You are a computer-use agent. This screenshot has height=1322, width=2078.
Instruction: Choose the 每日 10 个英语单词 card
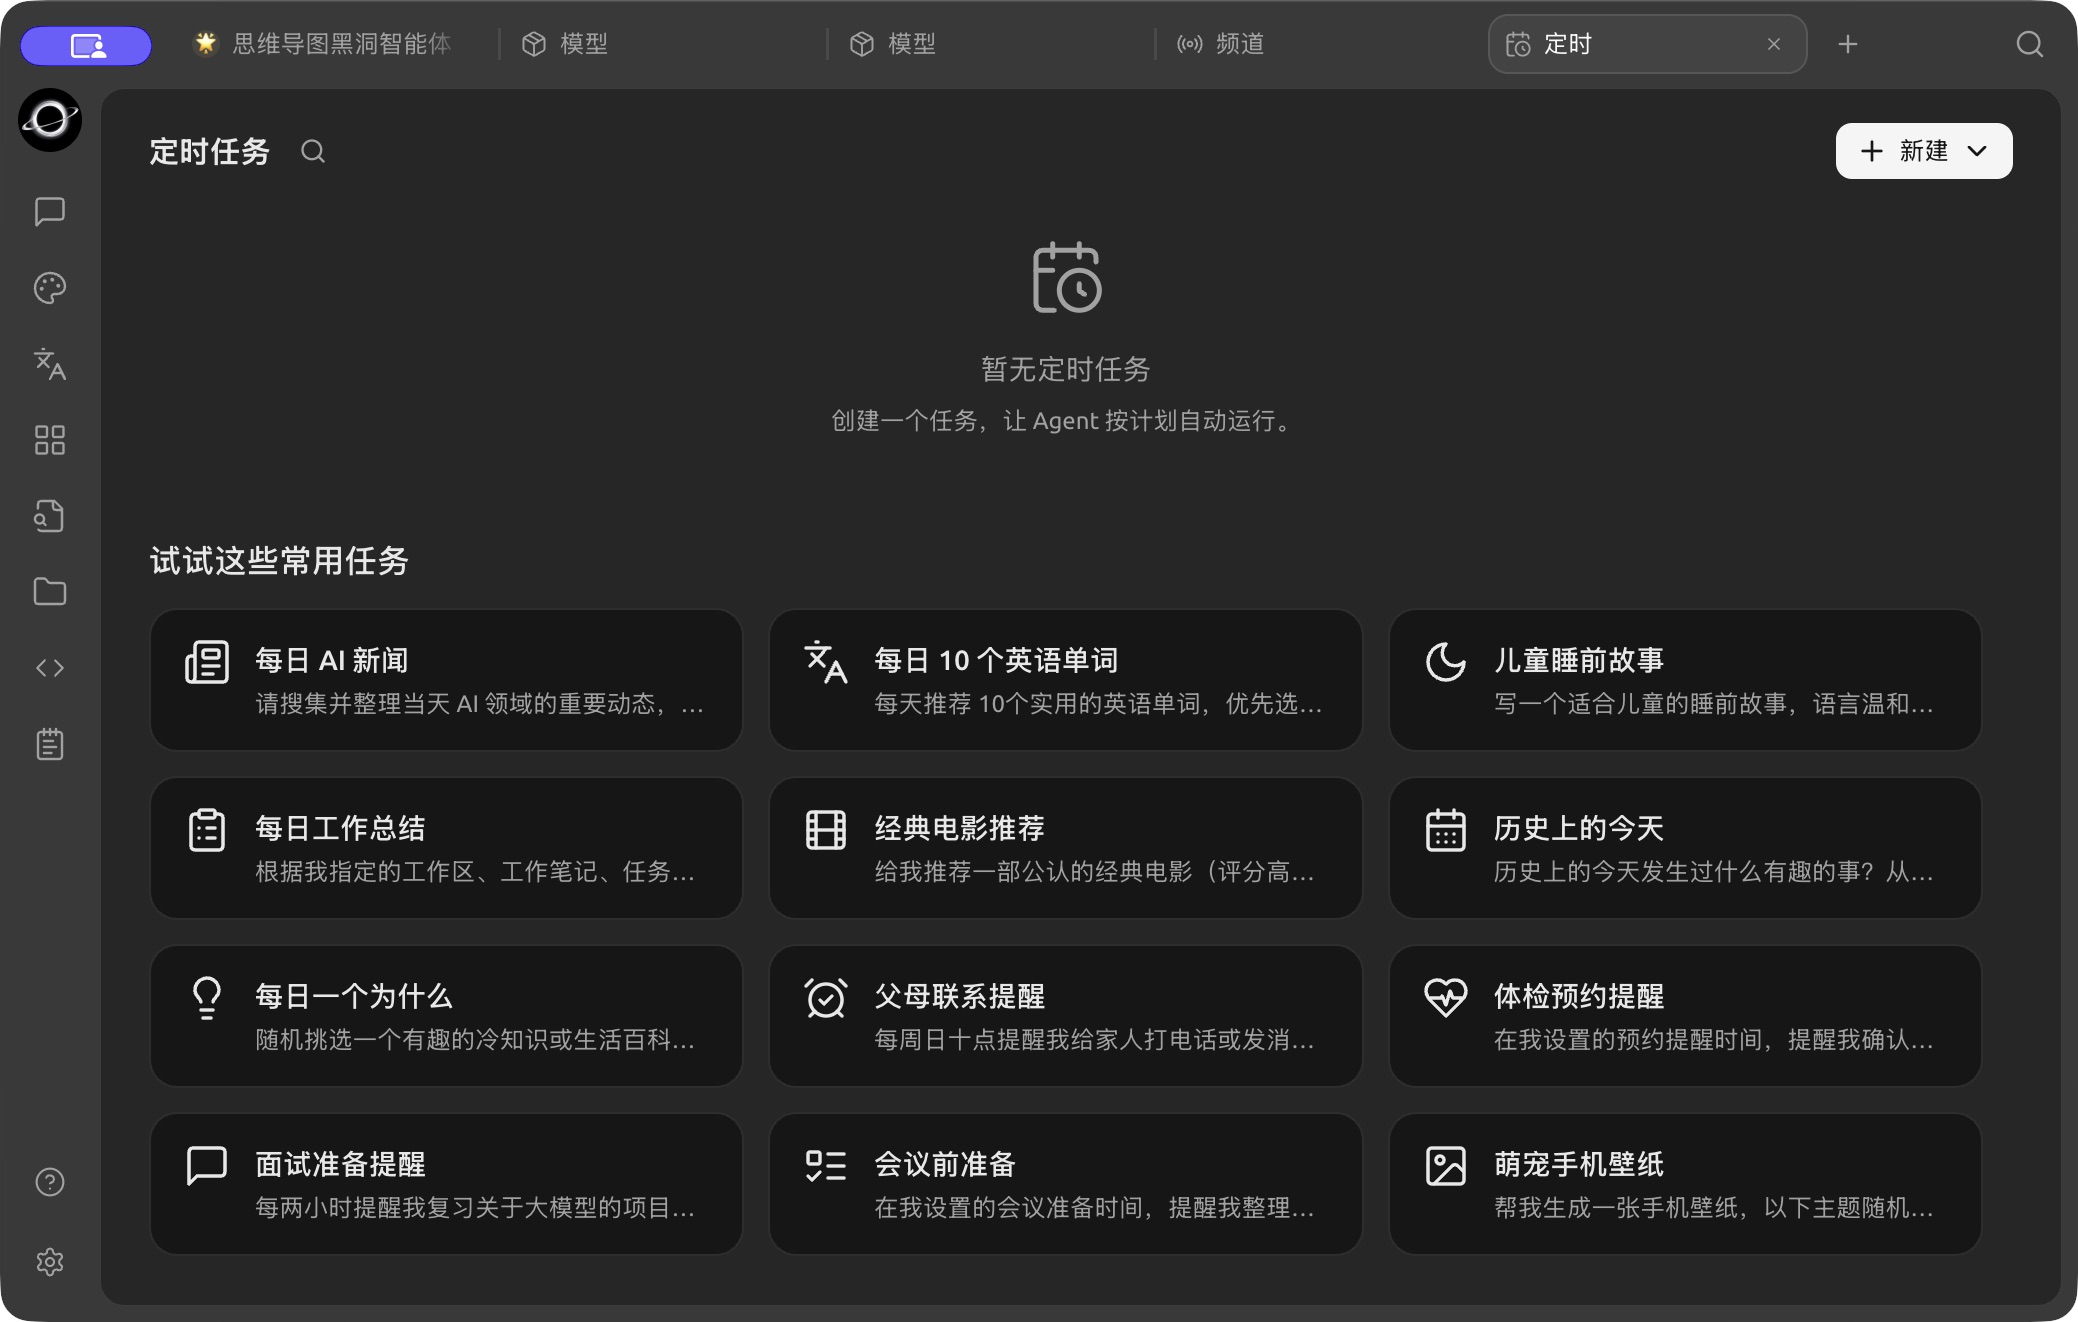[x=1065, y=680]
